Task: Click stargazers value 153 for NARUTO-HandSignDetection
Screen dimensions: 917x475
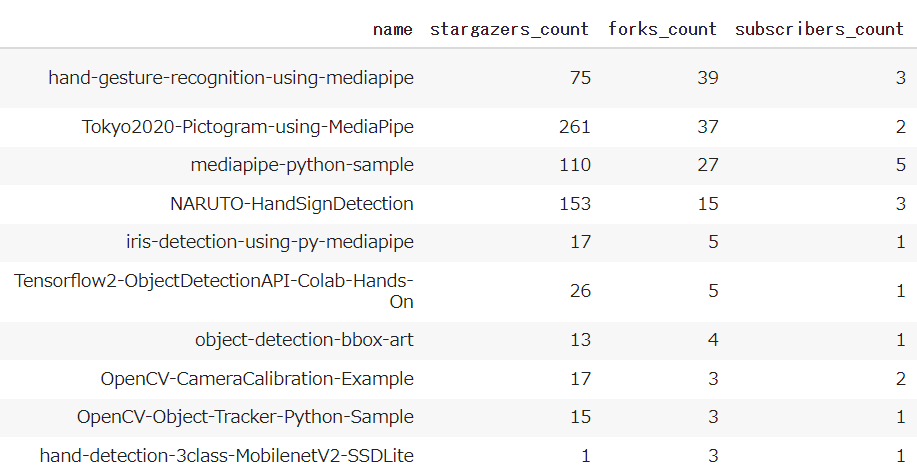Action: pyautogui.click(x=575, y=204)
